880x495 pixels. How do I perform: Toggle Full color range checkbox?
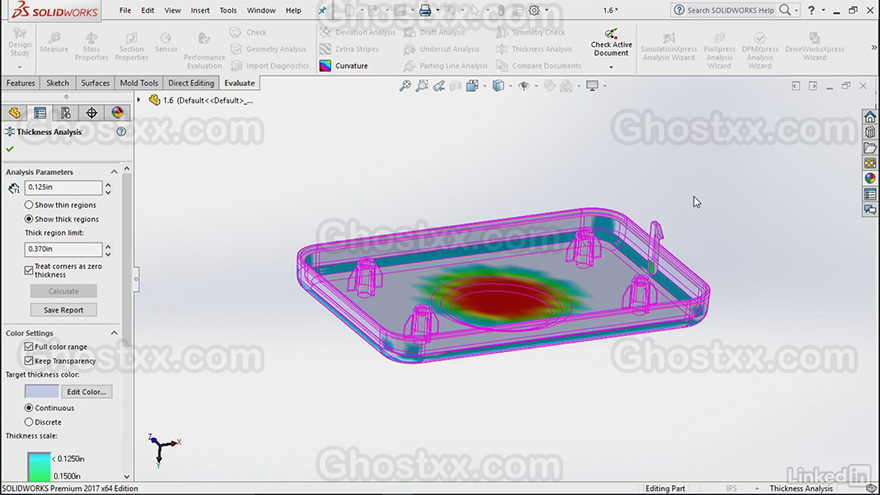29,347
